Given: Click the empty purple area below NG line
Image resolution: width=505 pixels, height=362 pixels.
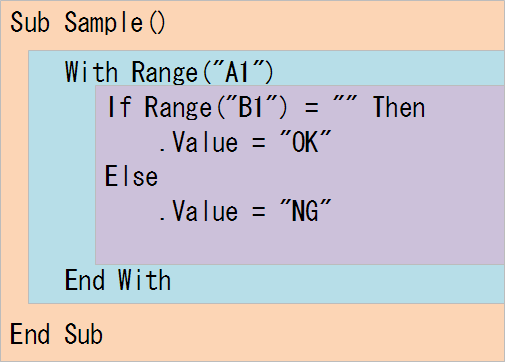Looking at the screenshot, I should [x=299, y=244].
